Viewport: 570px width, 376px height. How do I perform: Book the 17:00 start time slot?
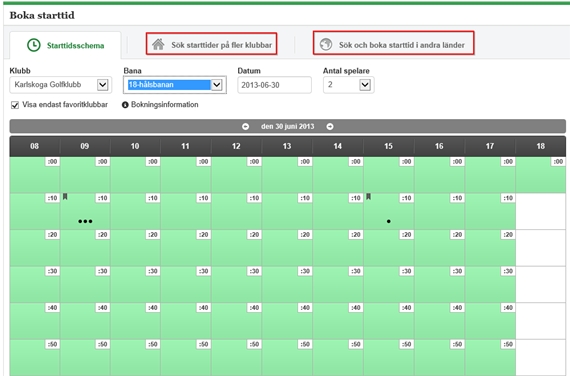(490, 175)
